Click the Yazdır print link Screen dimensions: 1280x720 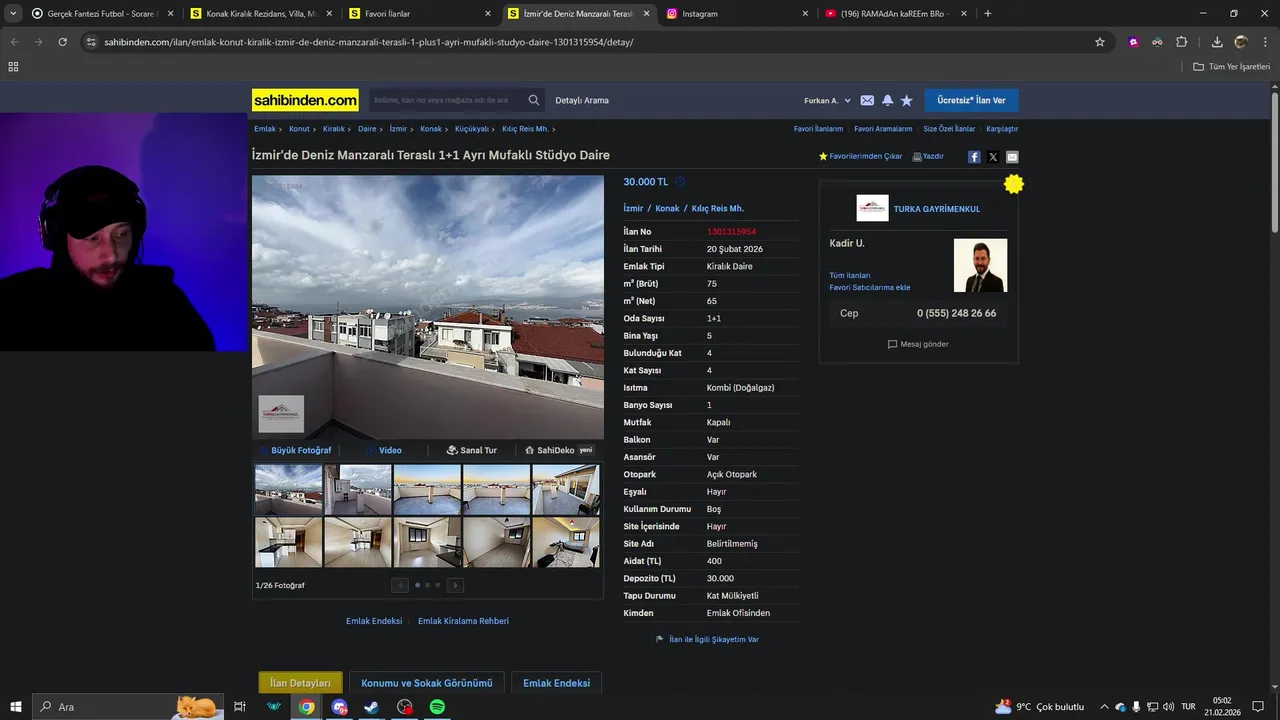coord(928,156)
